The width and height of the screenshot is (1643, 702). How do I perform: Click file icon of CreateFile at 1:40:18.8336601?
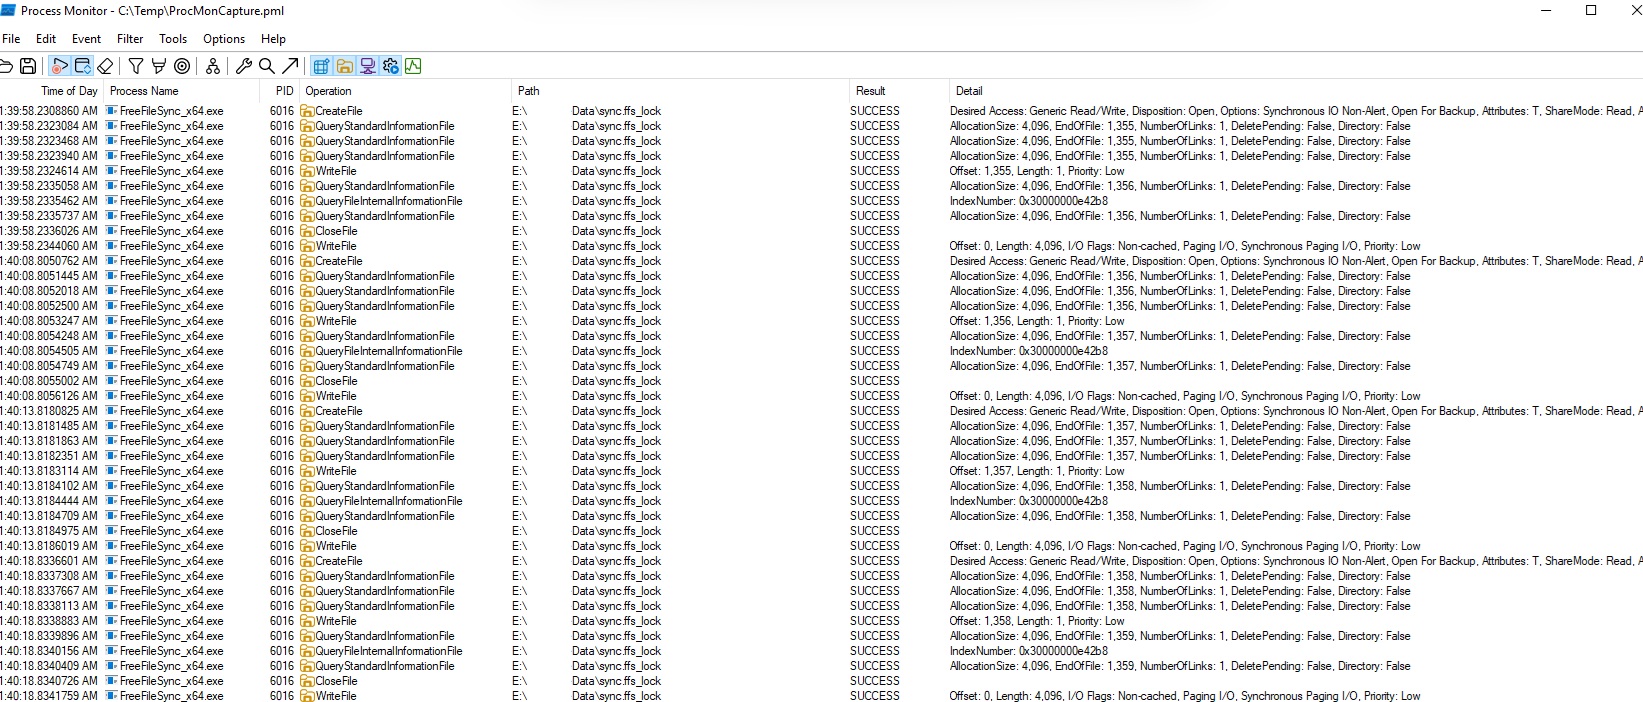point(307,561)
